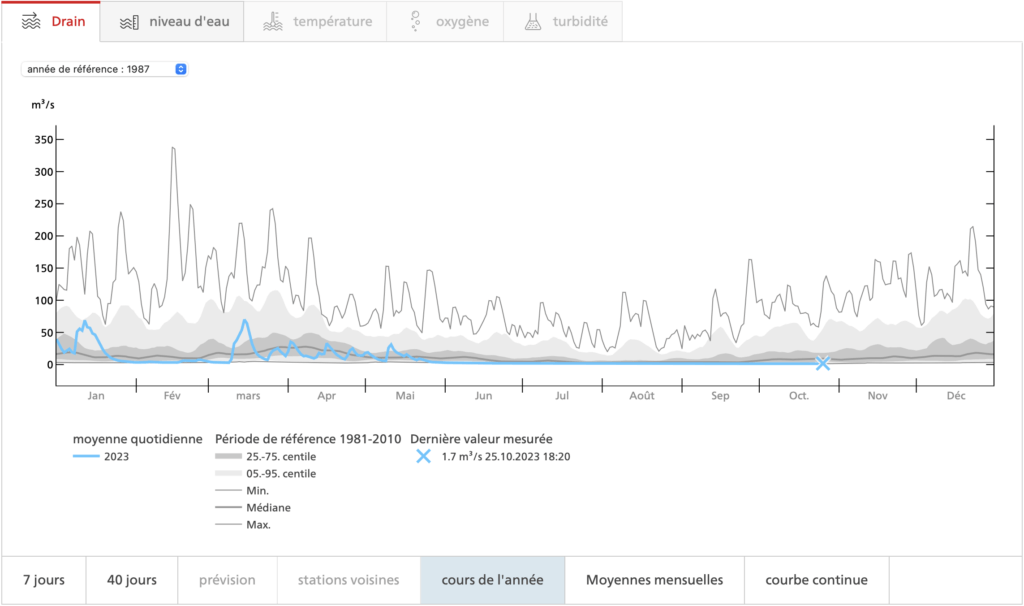
Task: Switch to courbe continue view
Action: (816, 580)
